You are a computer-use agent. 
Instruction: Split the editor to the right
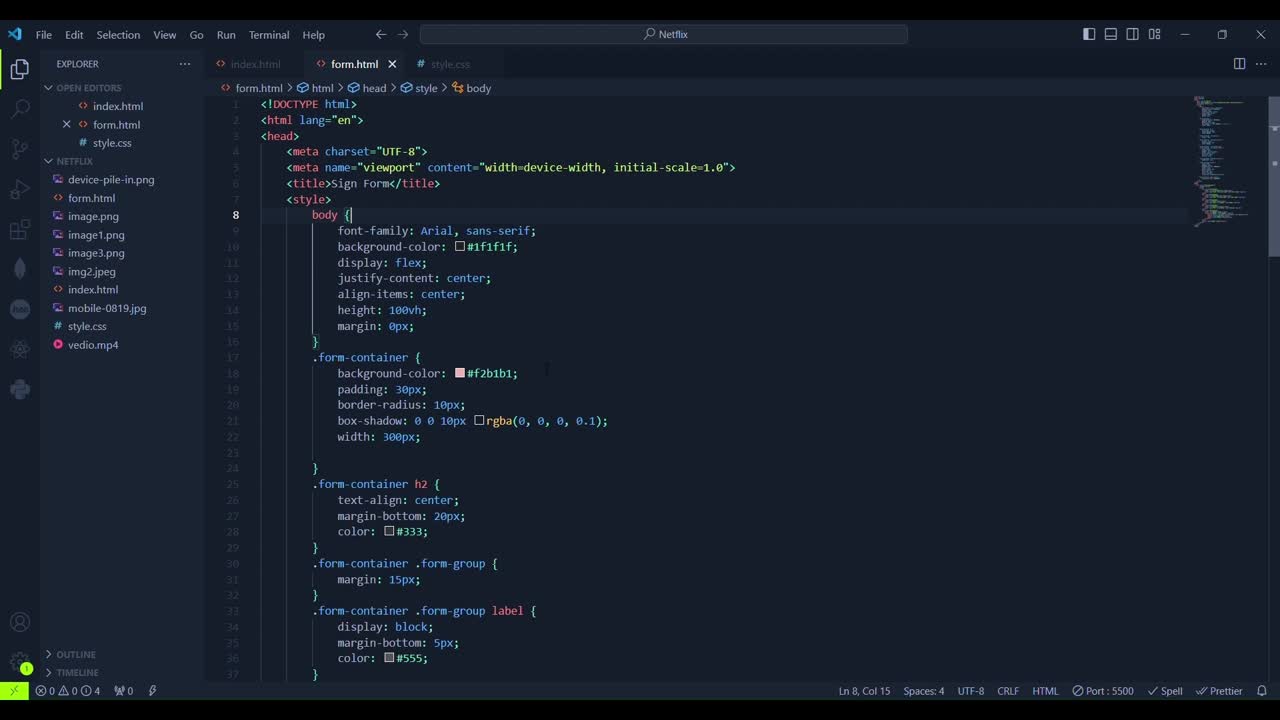click(1239, 64)
